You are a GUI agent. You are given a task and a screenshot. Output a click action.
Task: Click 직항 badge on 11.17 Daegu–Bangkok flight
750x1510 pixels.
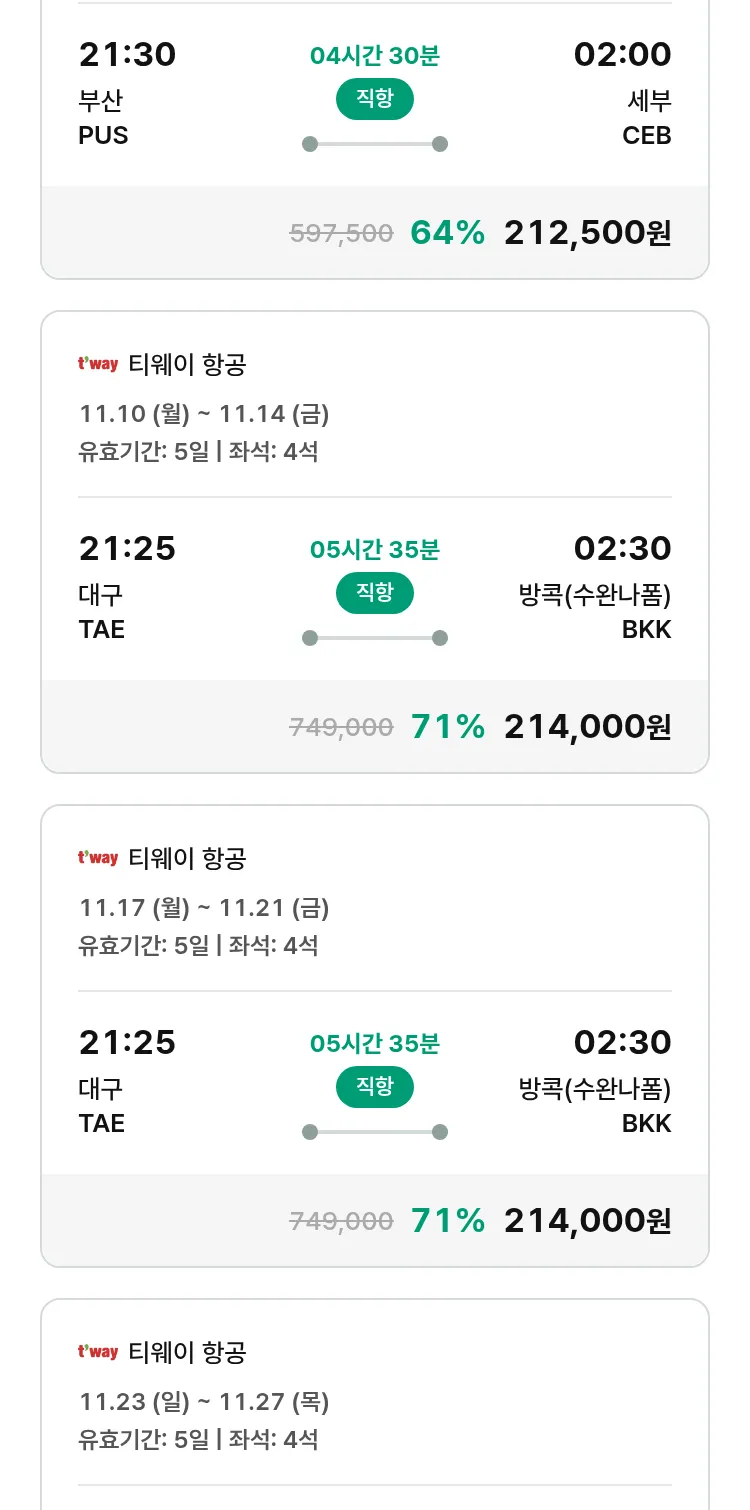click(374, 1087)
